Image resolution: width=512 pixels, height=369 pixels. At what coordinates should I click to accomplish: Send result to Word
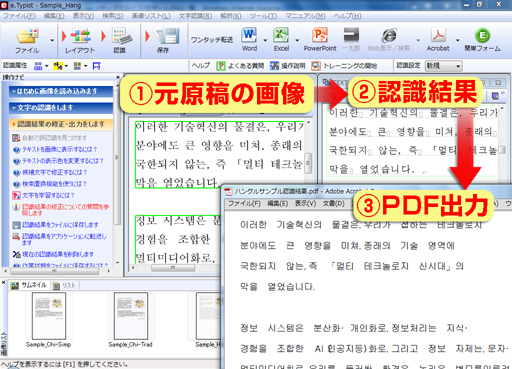(x=249, y=35)
